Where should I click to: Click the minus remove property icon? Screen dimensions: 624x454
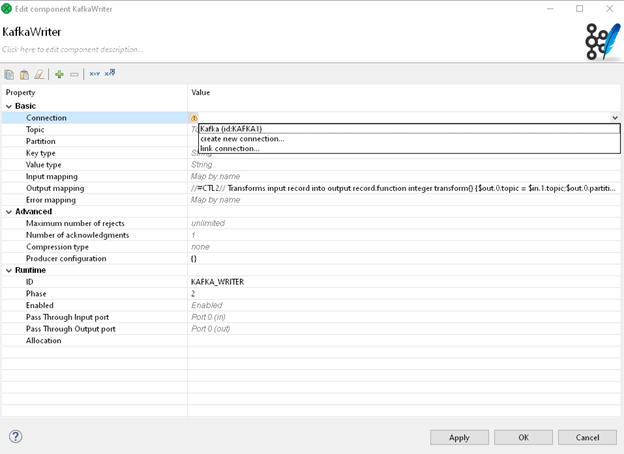(x=74, y=74)
